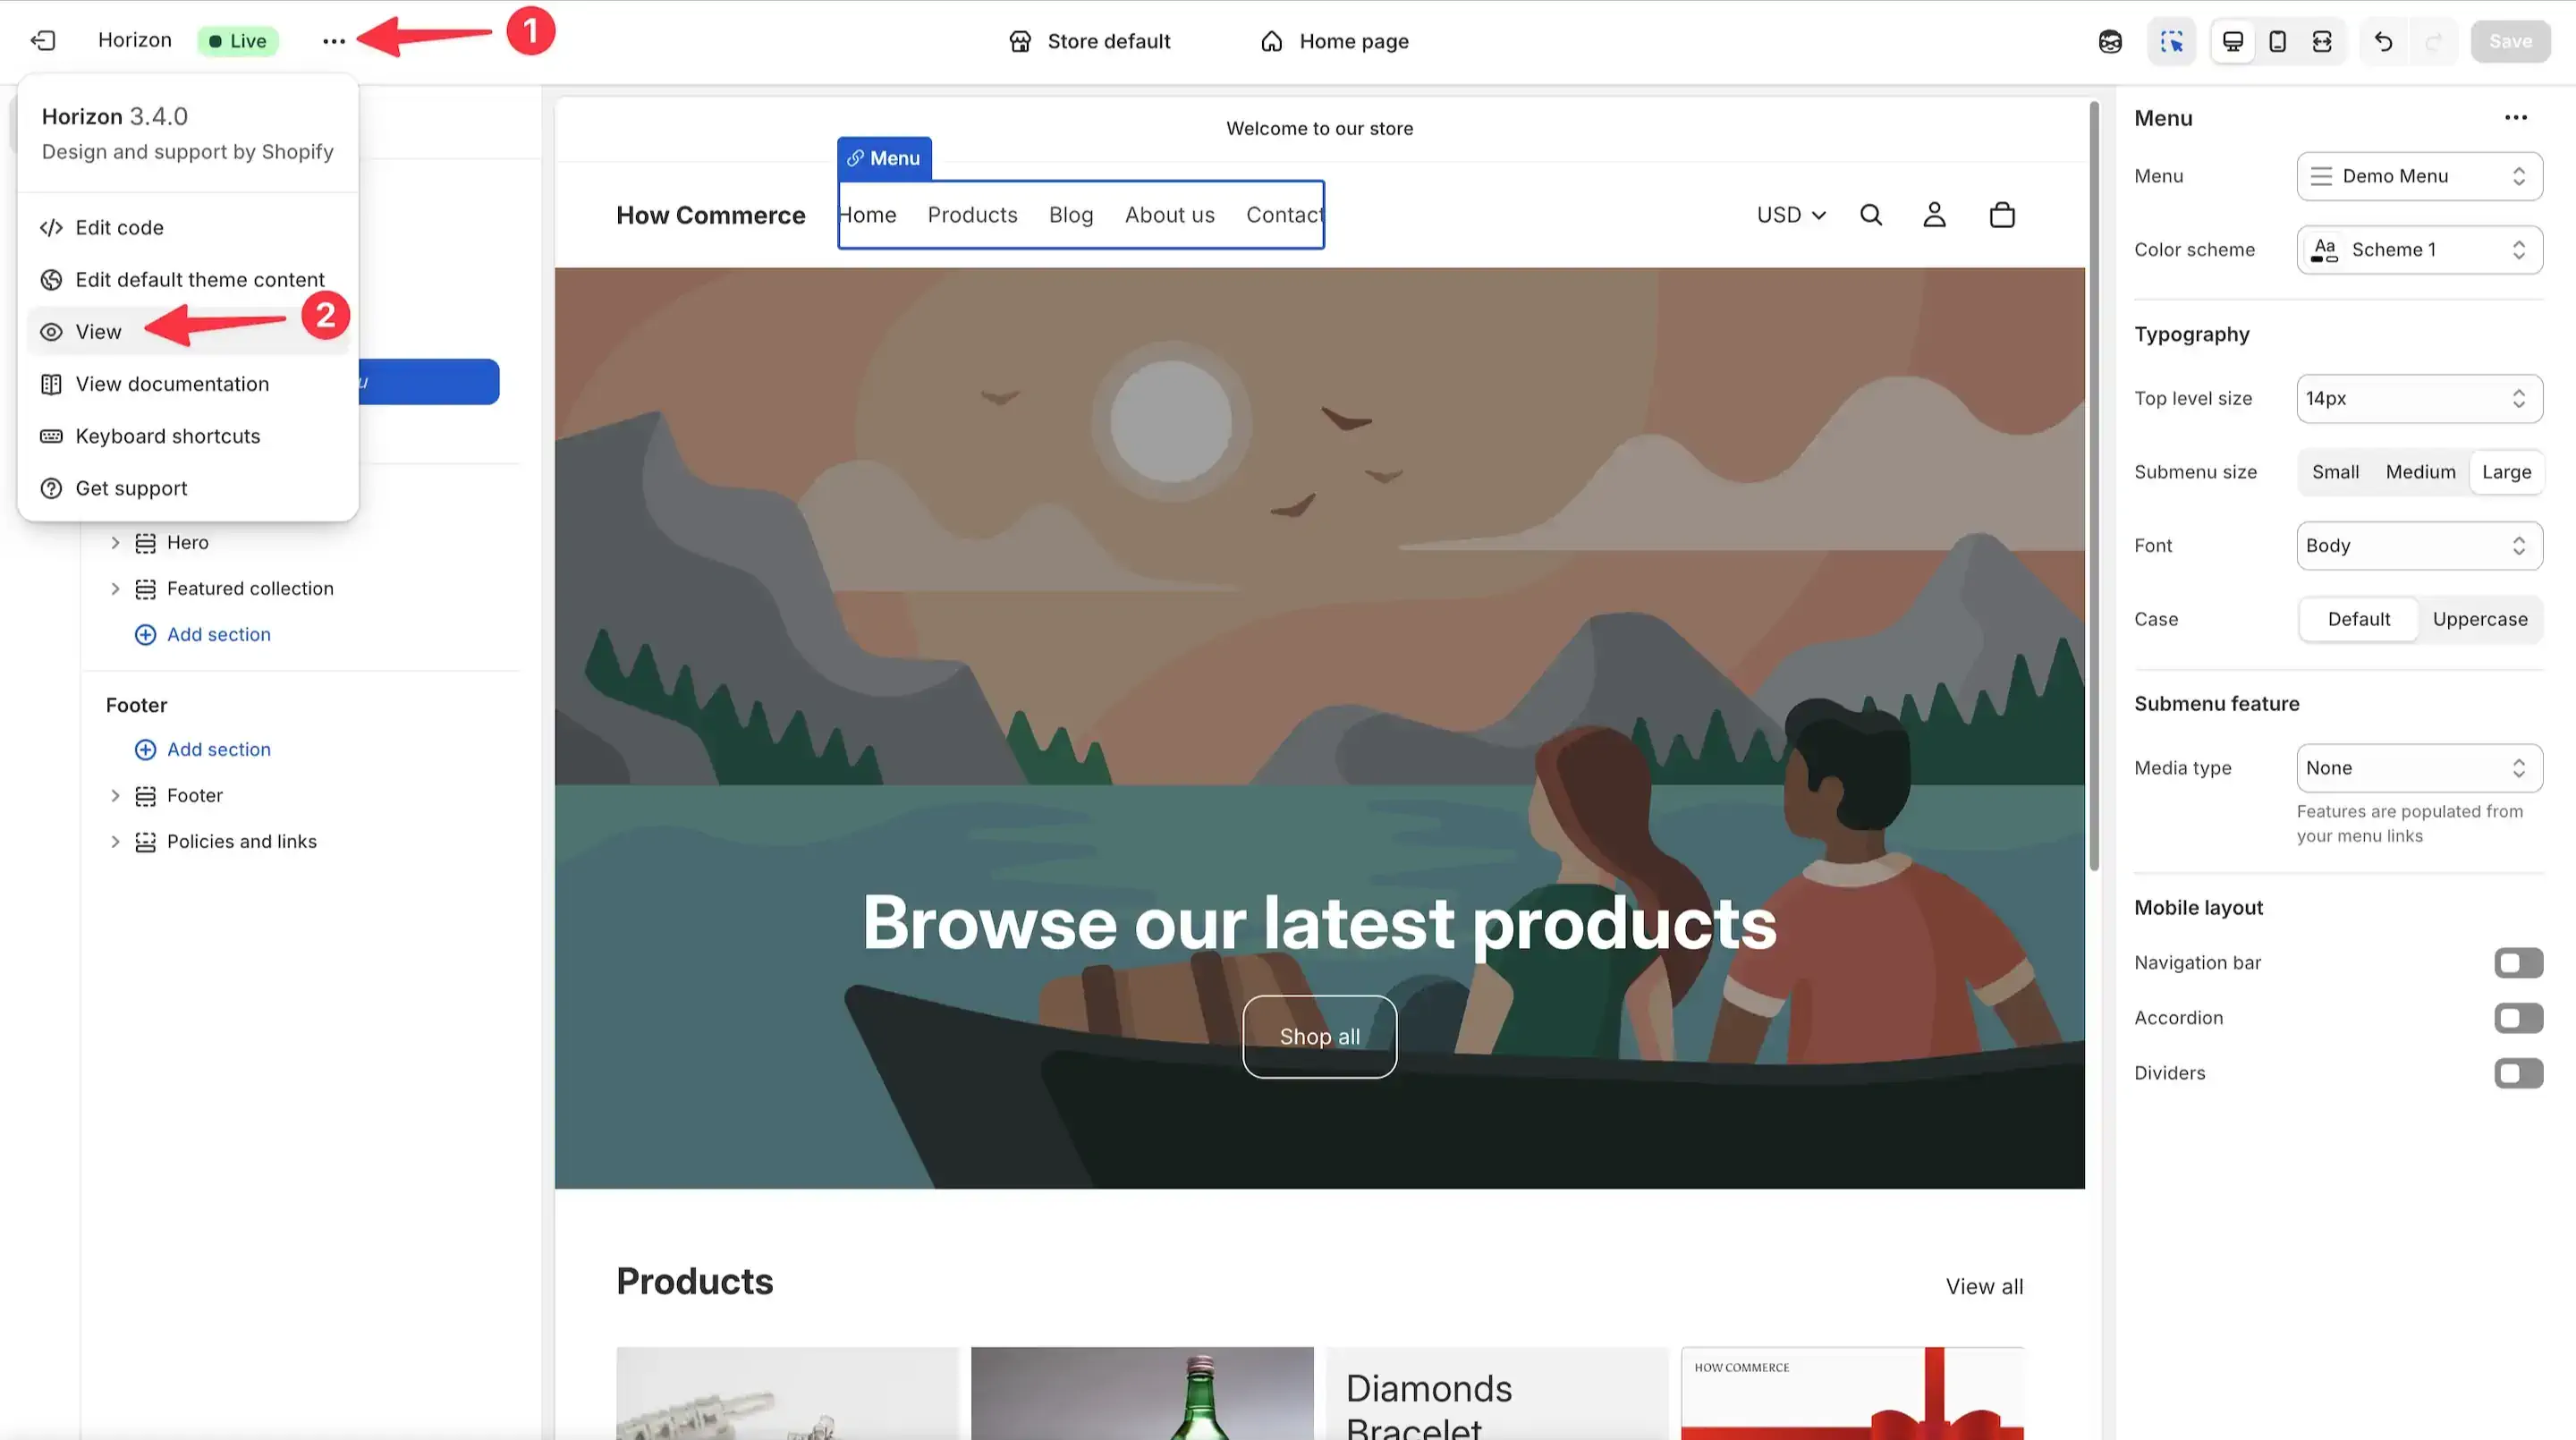Click the Edit code angle-brackets icon
The width and height of the screenshot is (2576, 1440).
(x=51, y=228)
